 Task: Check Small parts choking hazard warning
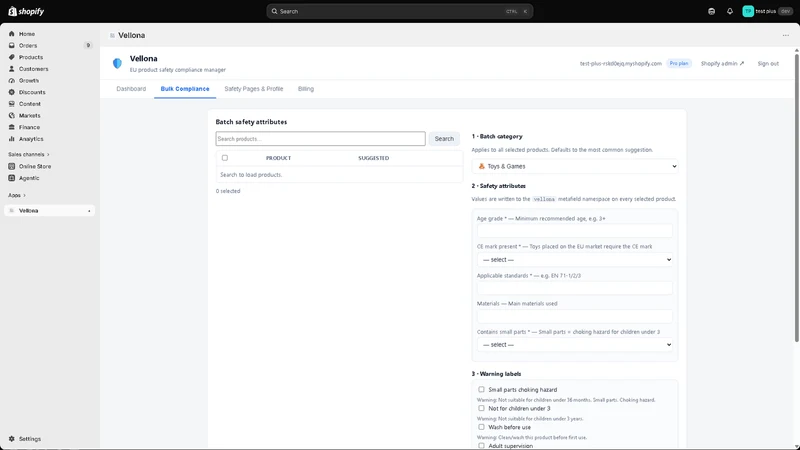point(481,389)
